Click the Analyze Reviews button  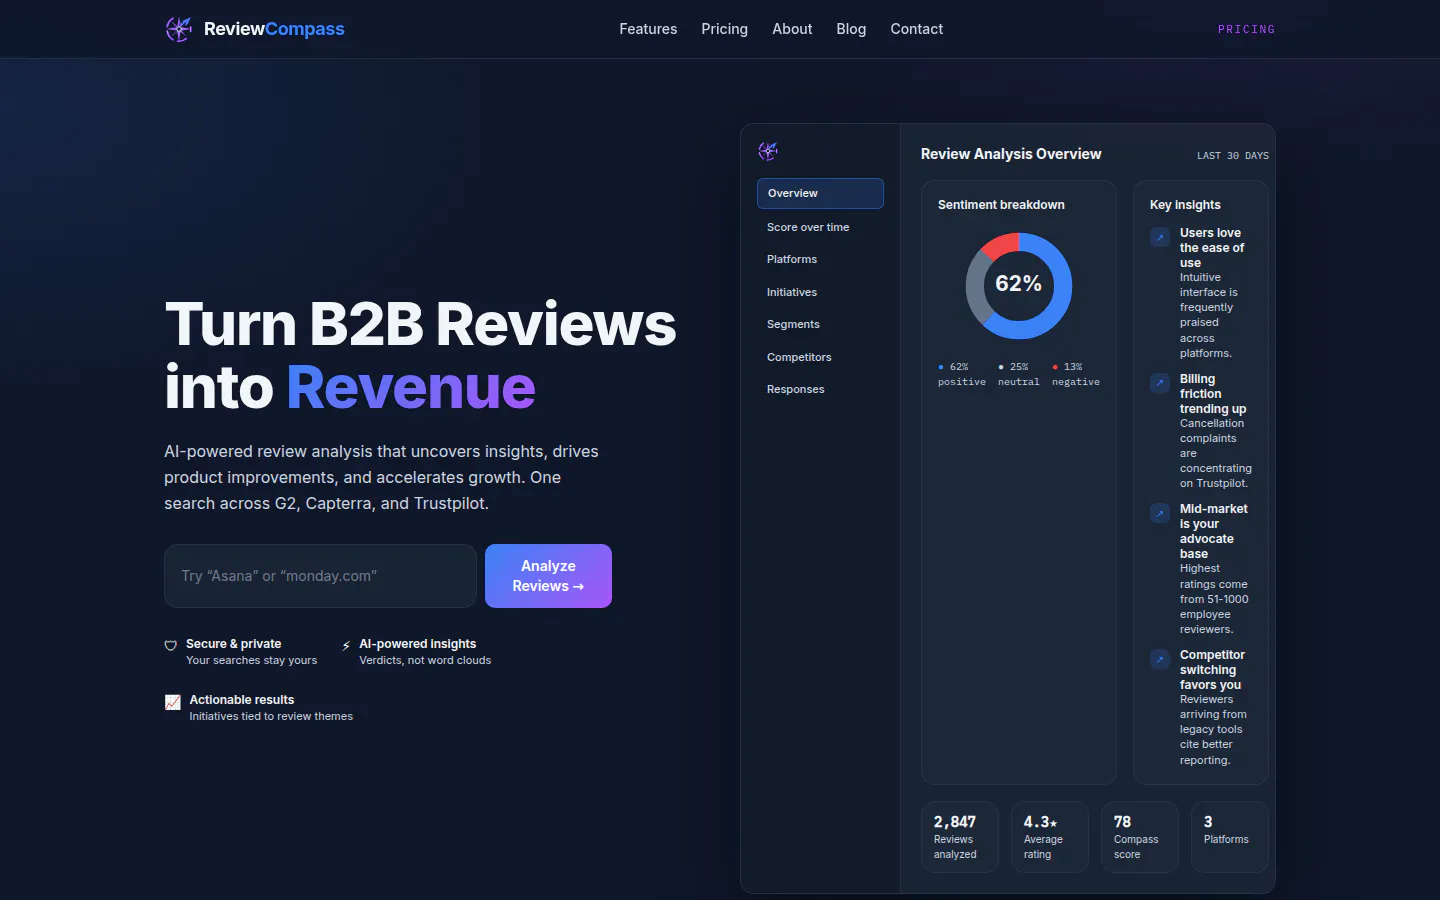click(548, 576)
